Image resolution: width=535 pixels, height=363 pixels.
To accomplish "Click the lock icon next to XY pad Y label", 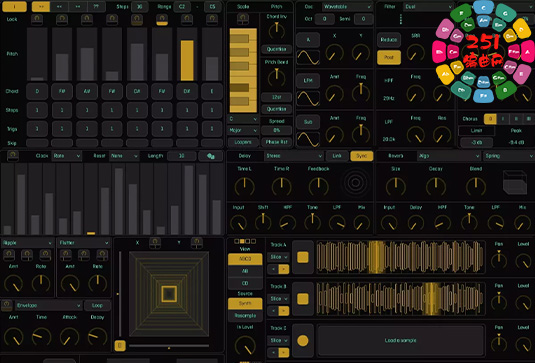I will (x=197, y=243).
